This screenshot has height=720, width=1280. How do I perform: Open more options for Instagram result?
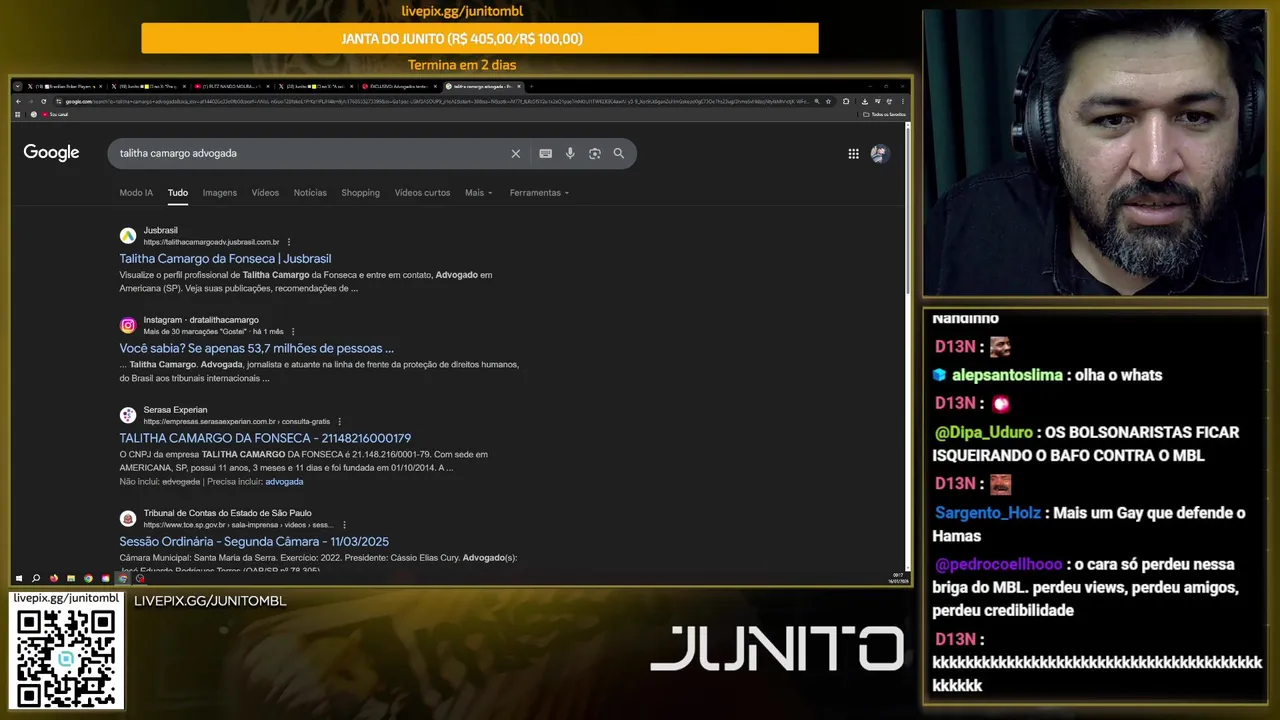tap(293, 331)
